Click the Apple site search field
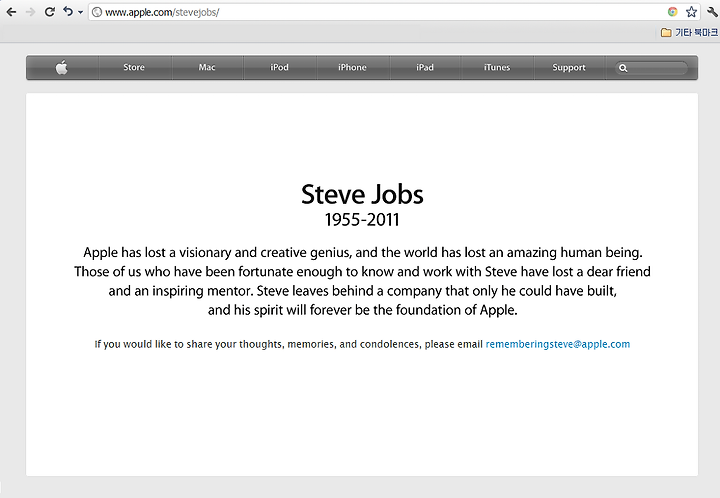Viewport: 720px width, 498px height. (651, 68)
